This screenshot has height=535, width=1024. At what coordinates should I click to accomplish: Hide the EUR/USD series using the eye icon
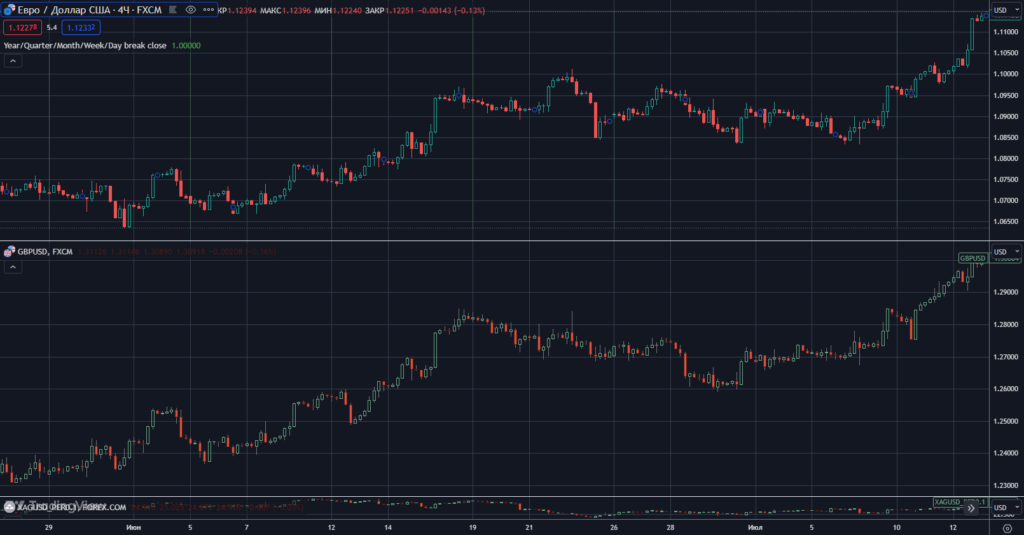click(190, 9)
